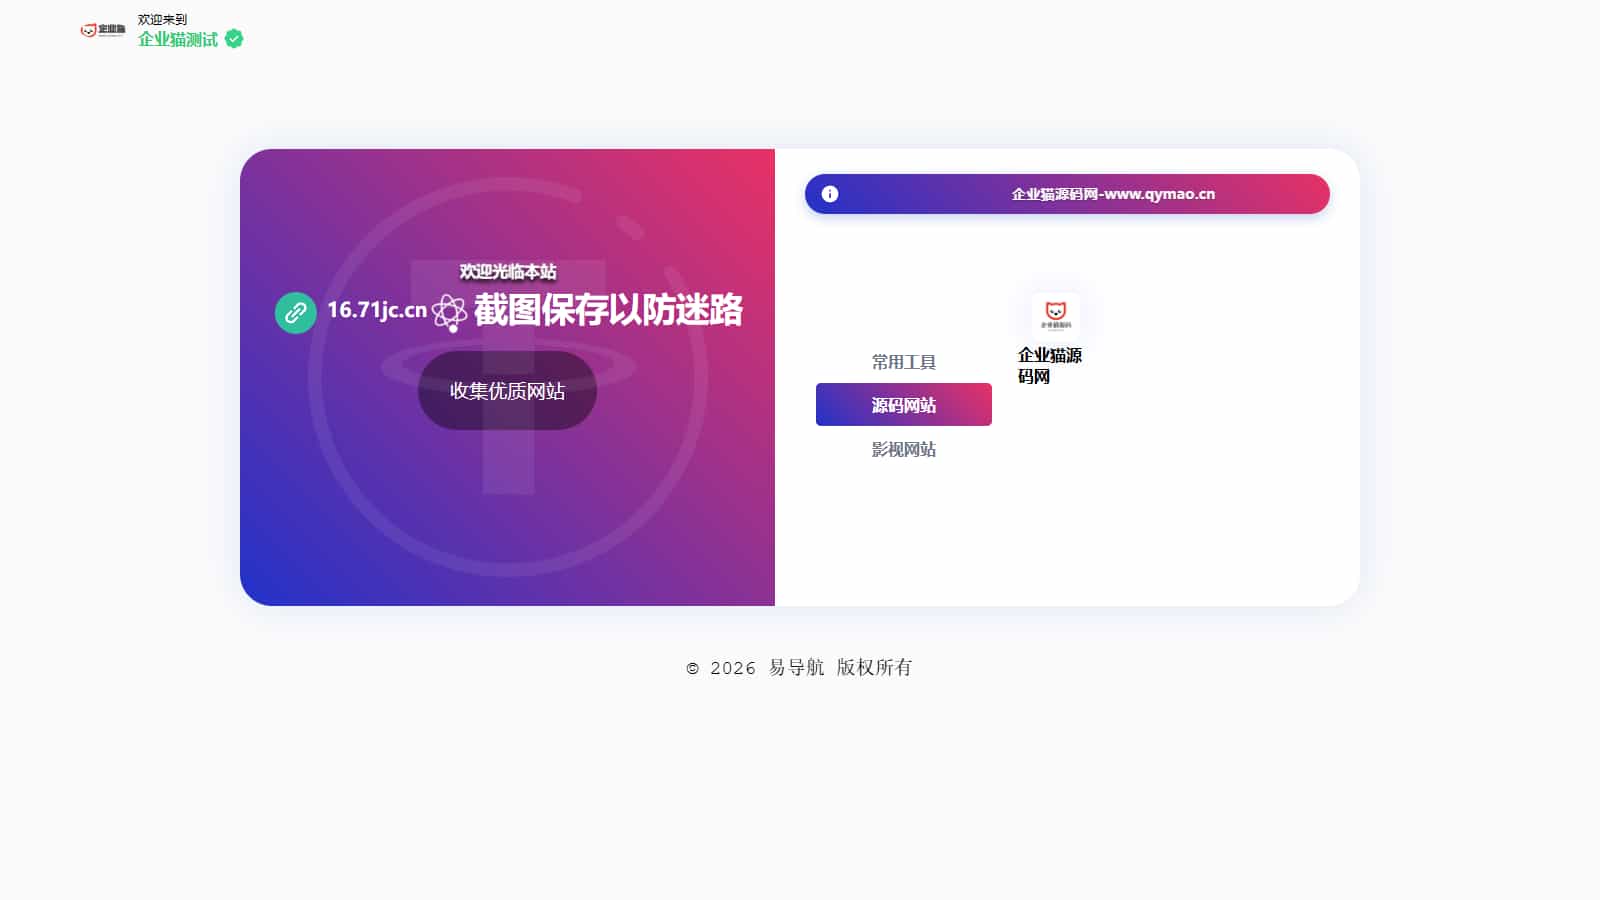Viewport: 1600px width, 900px height.
Task: Click the 易导航 footer copyright text
Action: click(797, 668)
